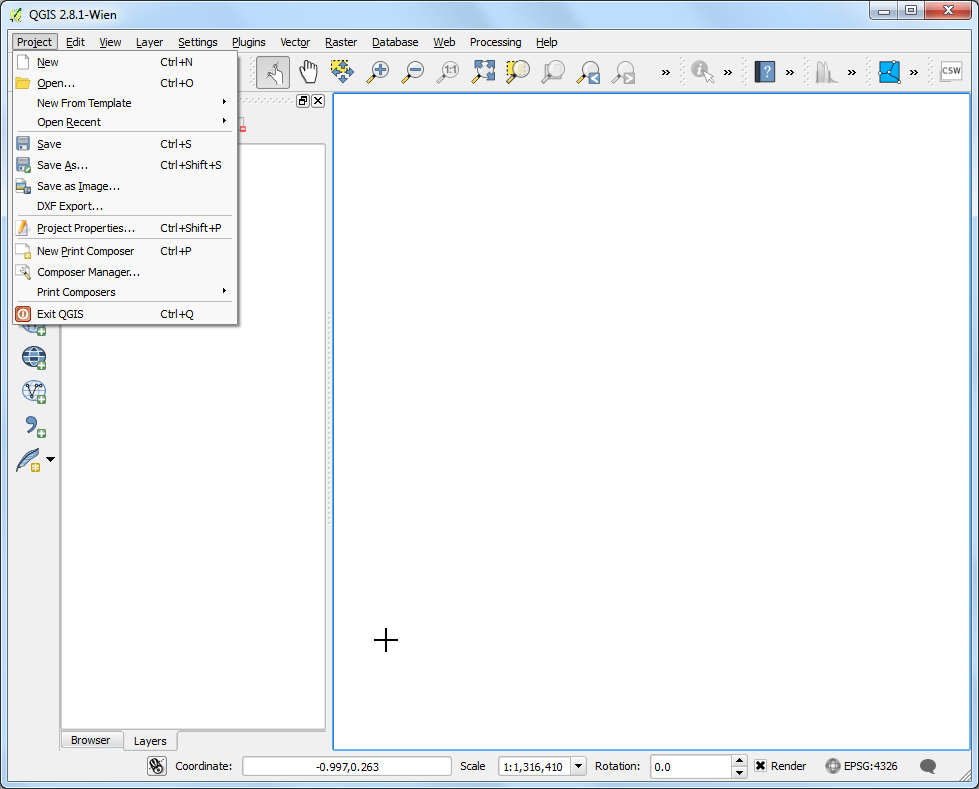Viewport: 979px width, 789px height.
Task: Open the Processing menu
Action: (x=495, y=42)
